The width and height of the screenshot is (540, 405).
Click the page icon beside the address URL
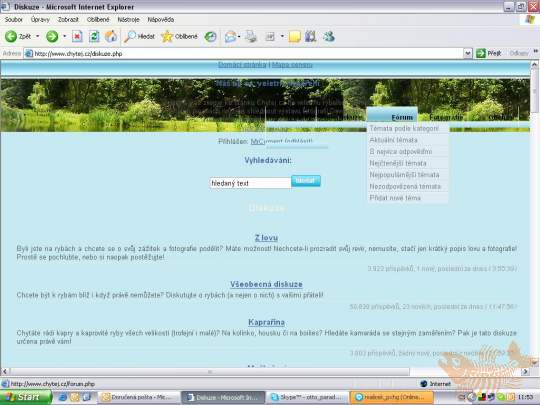[29, 53]
